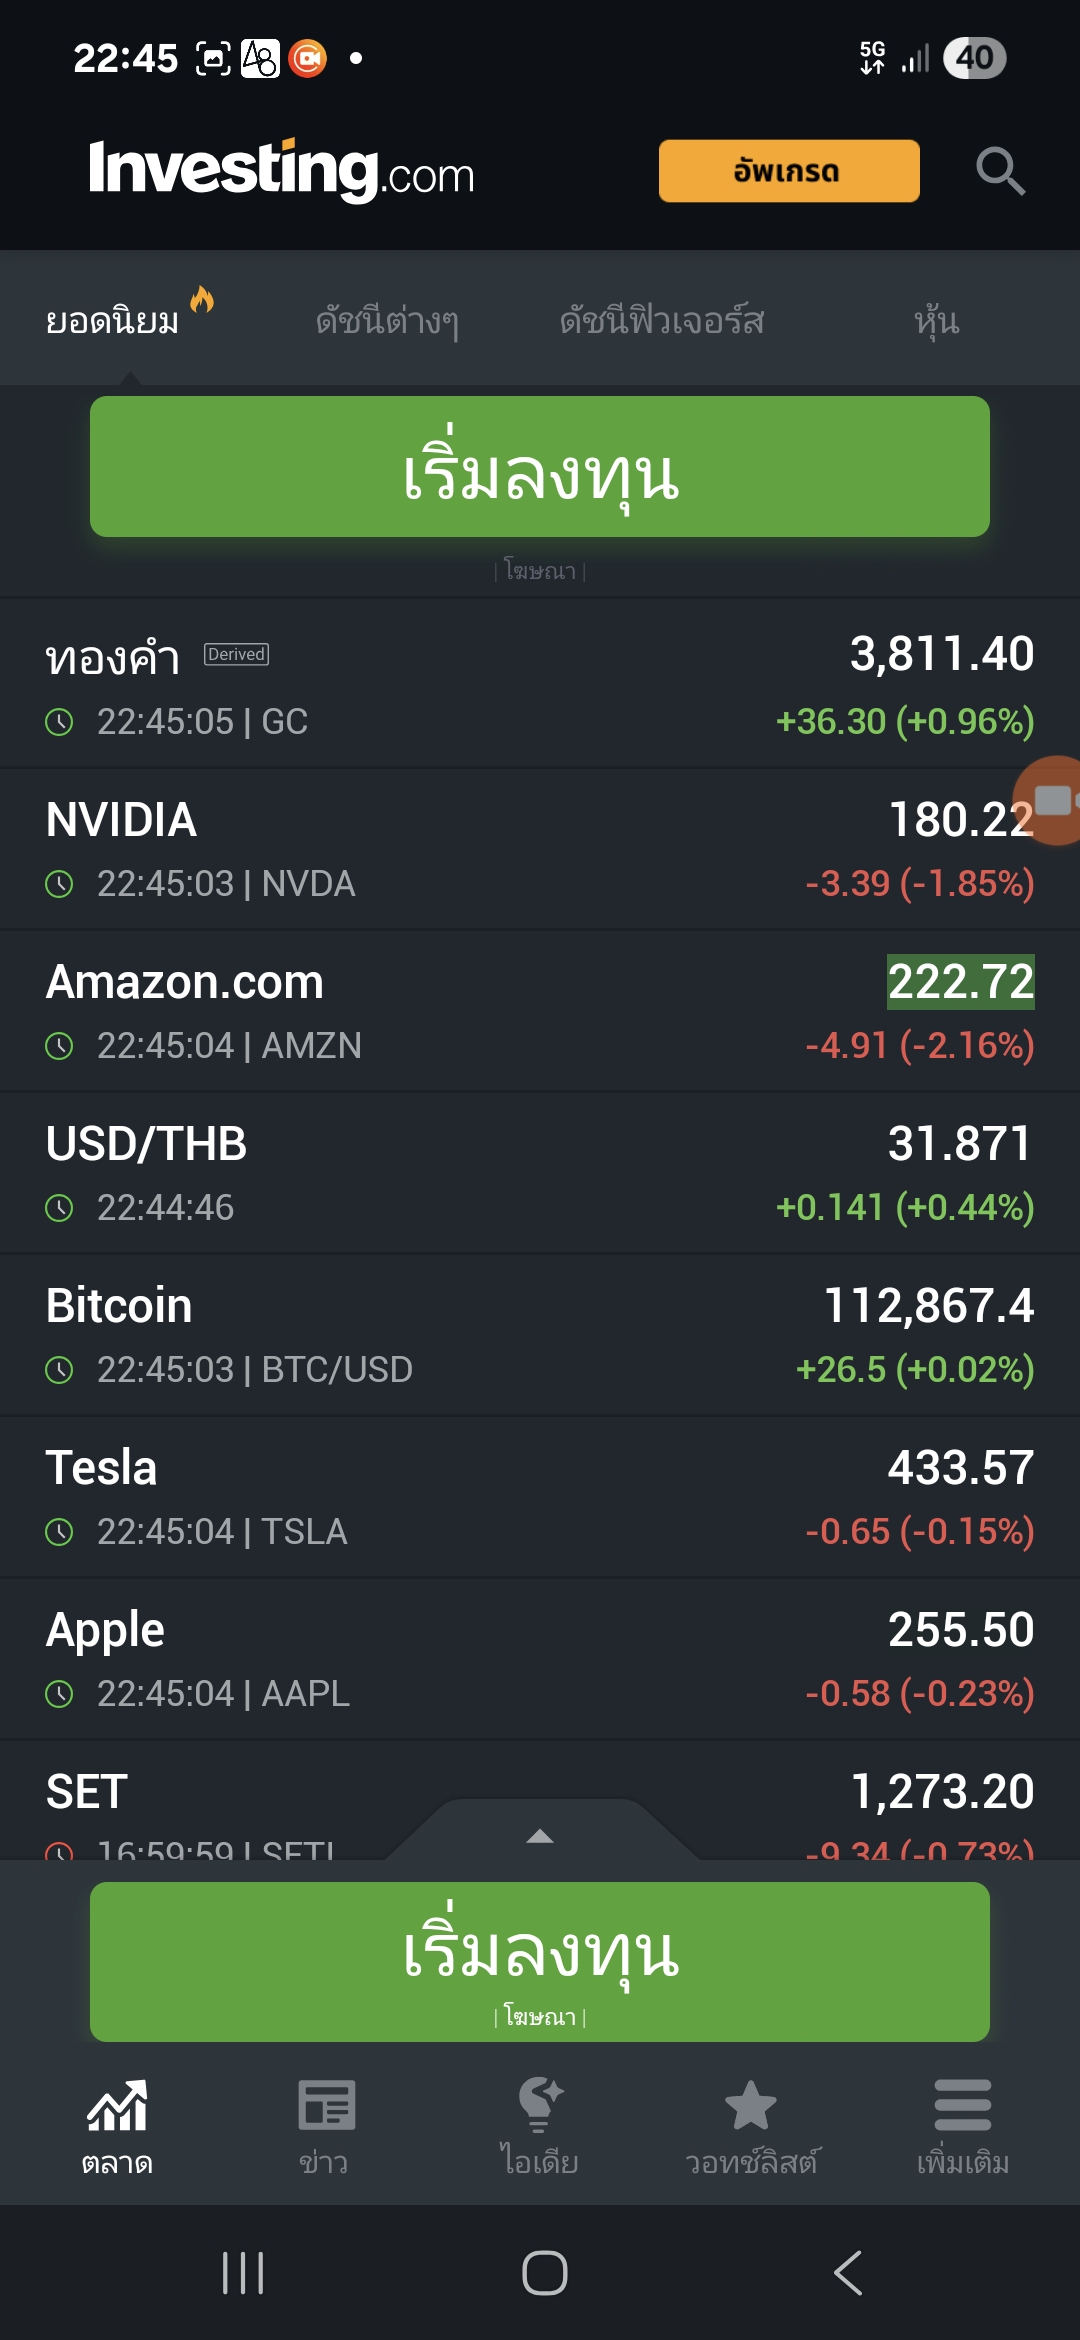
Task: Open the search magnifier icon
Action: click(x=1000, y=171)
